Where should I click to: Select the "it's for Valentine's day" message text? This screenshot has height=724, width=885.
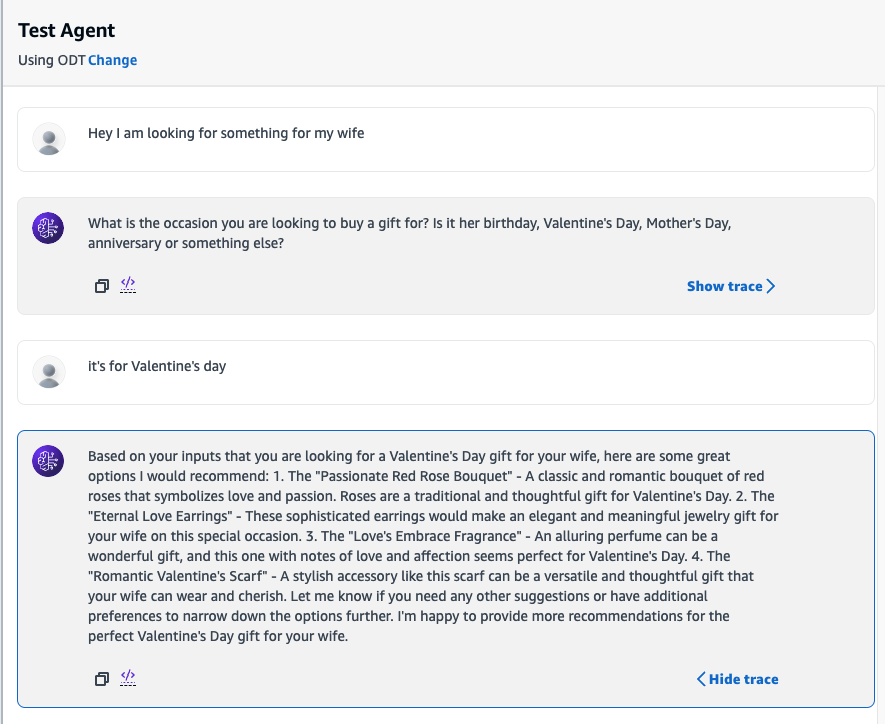coord(157,366)
